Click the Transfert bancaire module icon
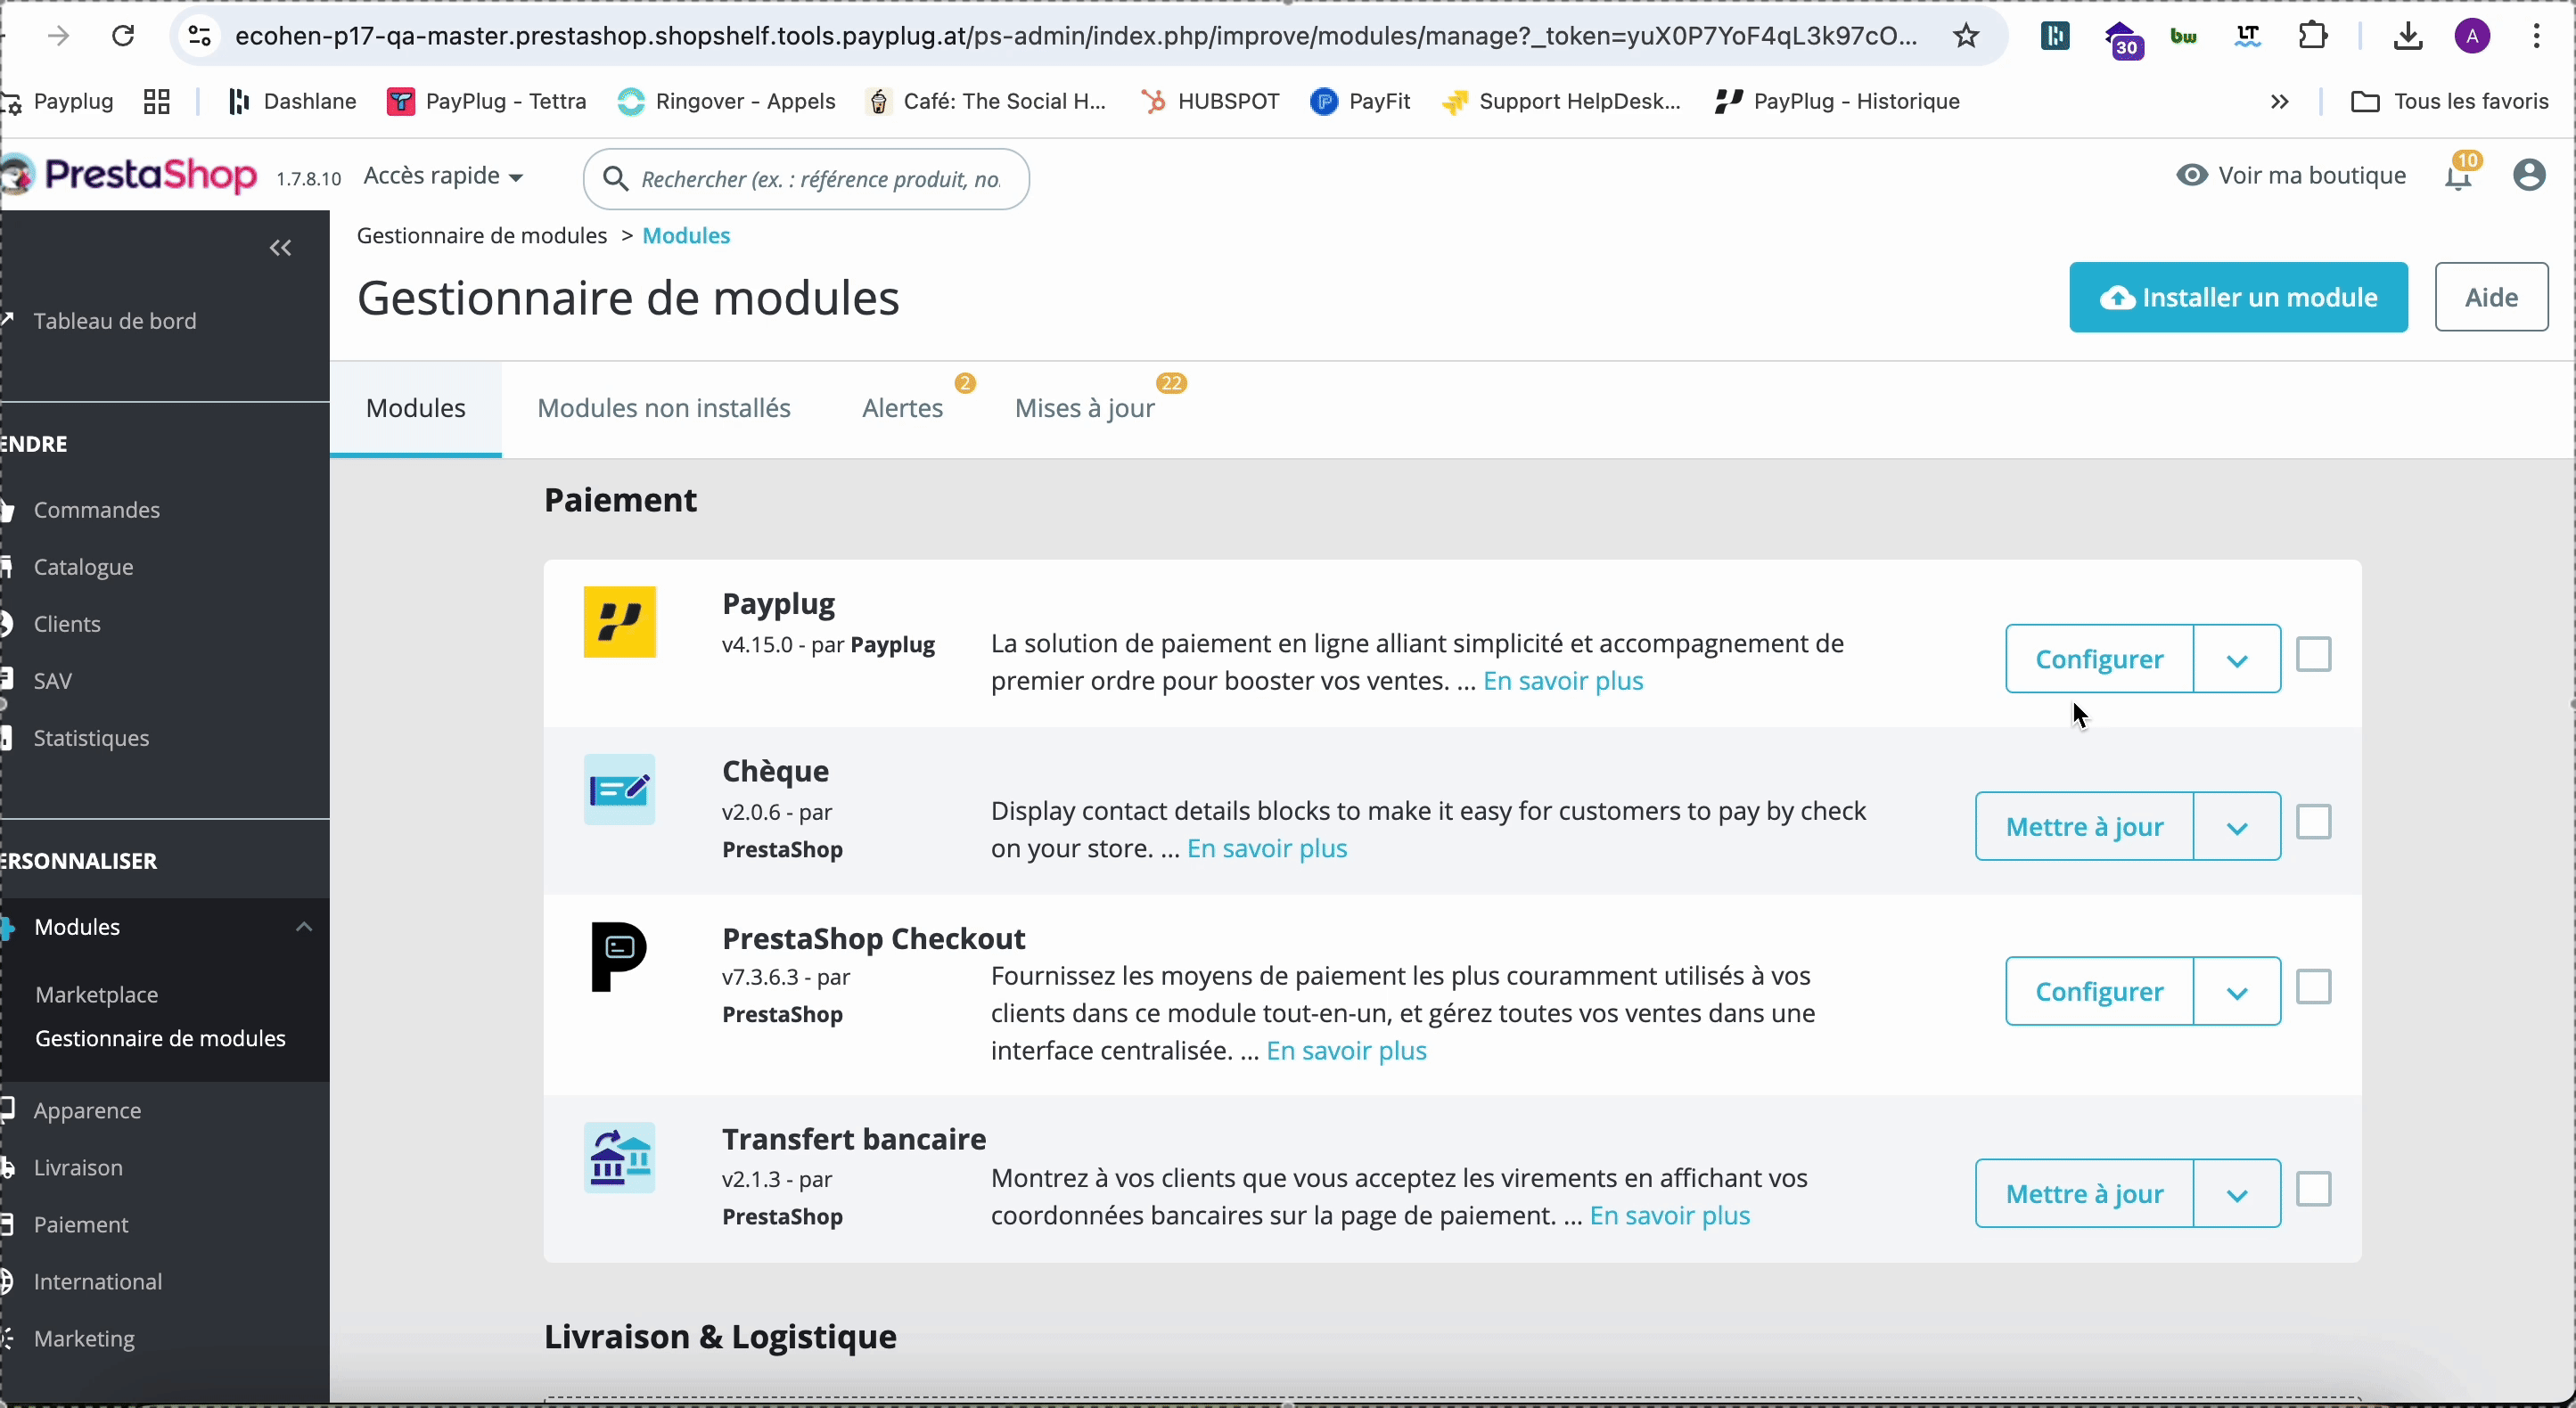Viewport: 2576px width, 1408px height. point(620,1158)
